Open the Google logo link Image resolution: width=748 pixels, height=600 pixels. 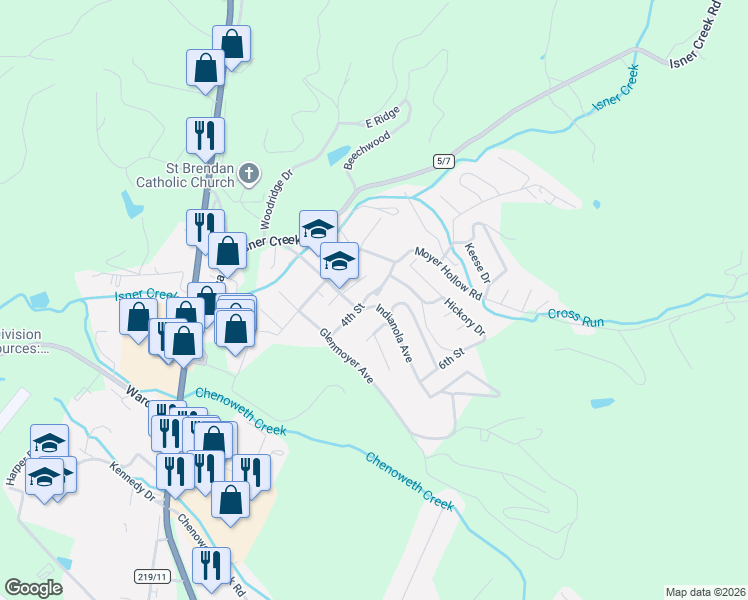(x=33, y=588)
